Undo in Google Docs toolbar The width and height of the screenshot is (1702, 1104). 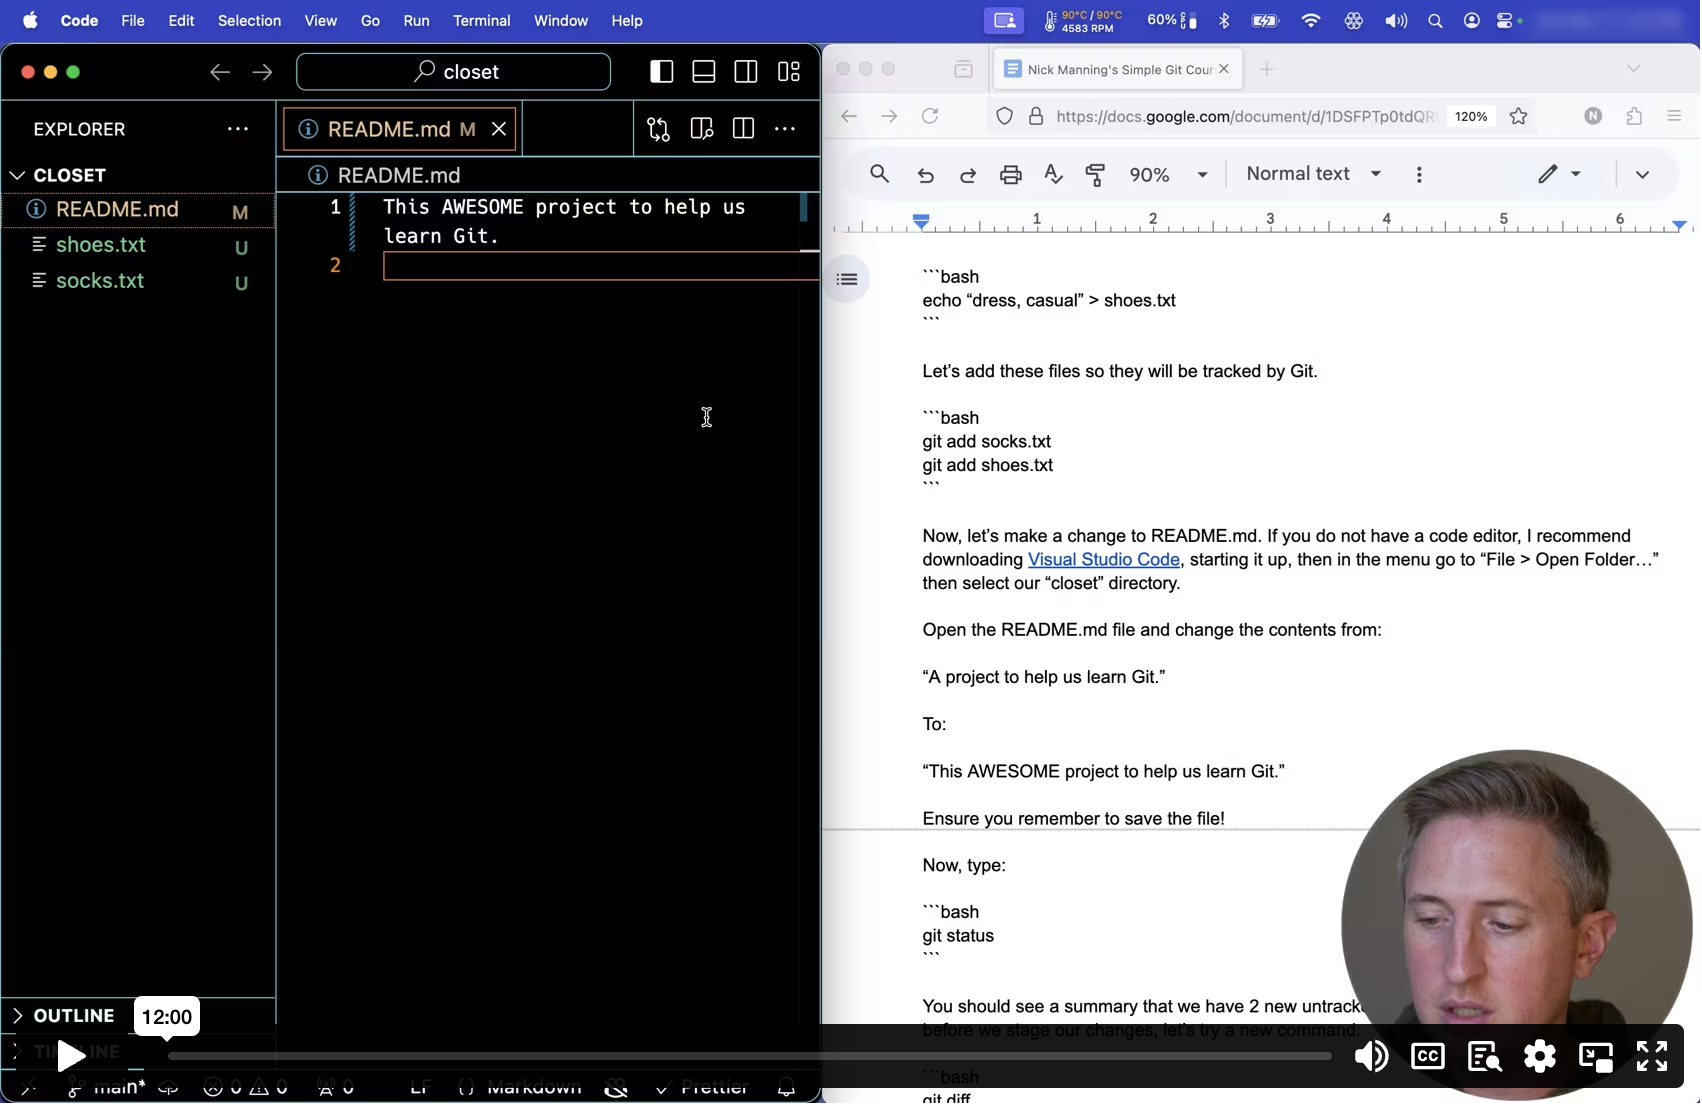click(x=926, y=175)
